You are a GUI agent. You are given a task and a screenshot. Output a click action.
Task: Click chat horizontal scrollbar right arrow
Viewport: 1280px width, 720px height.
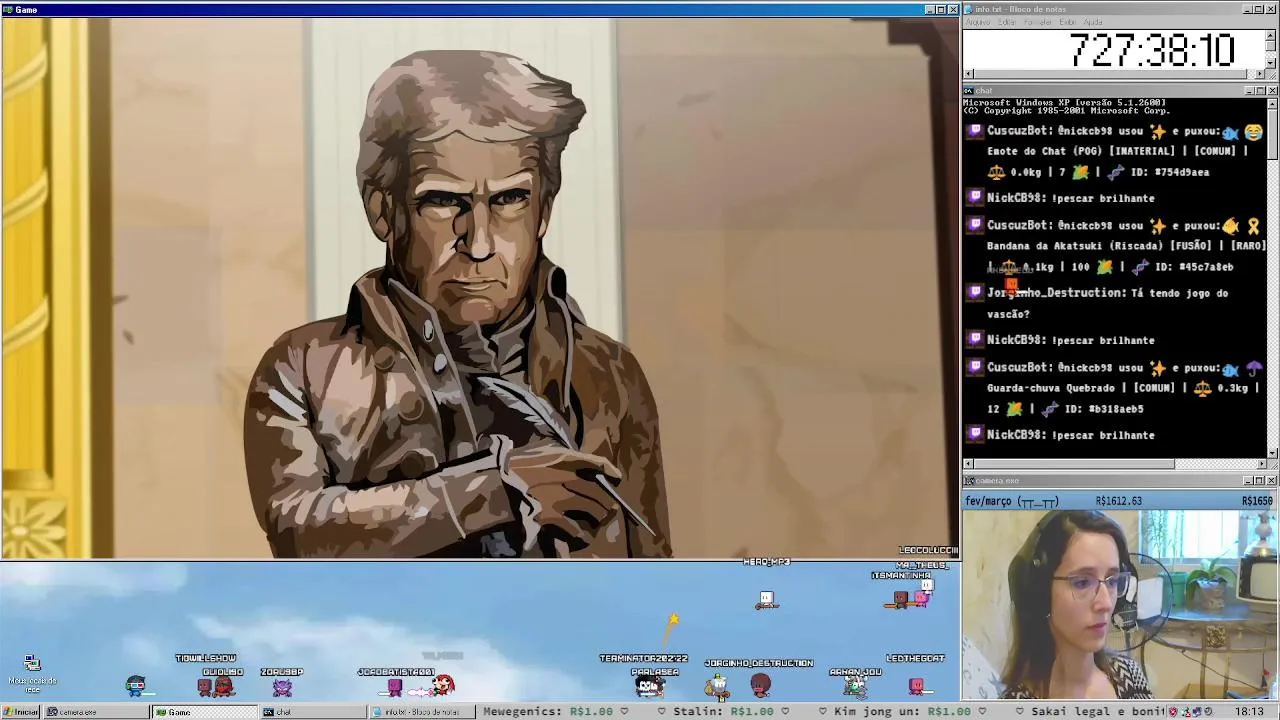click(x=1260, y=464)
